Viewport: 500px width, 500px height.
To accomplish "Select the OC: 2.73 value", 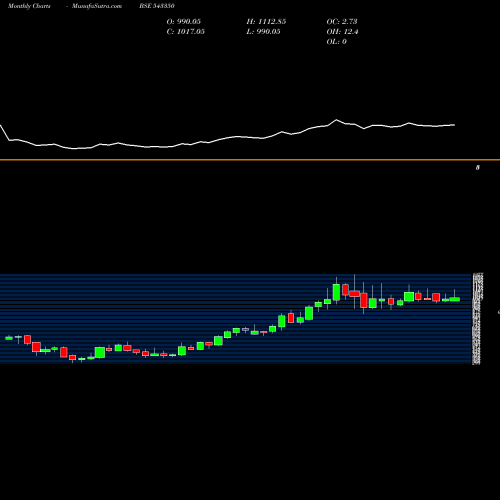I will pos(342,22).
